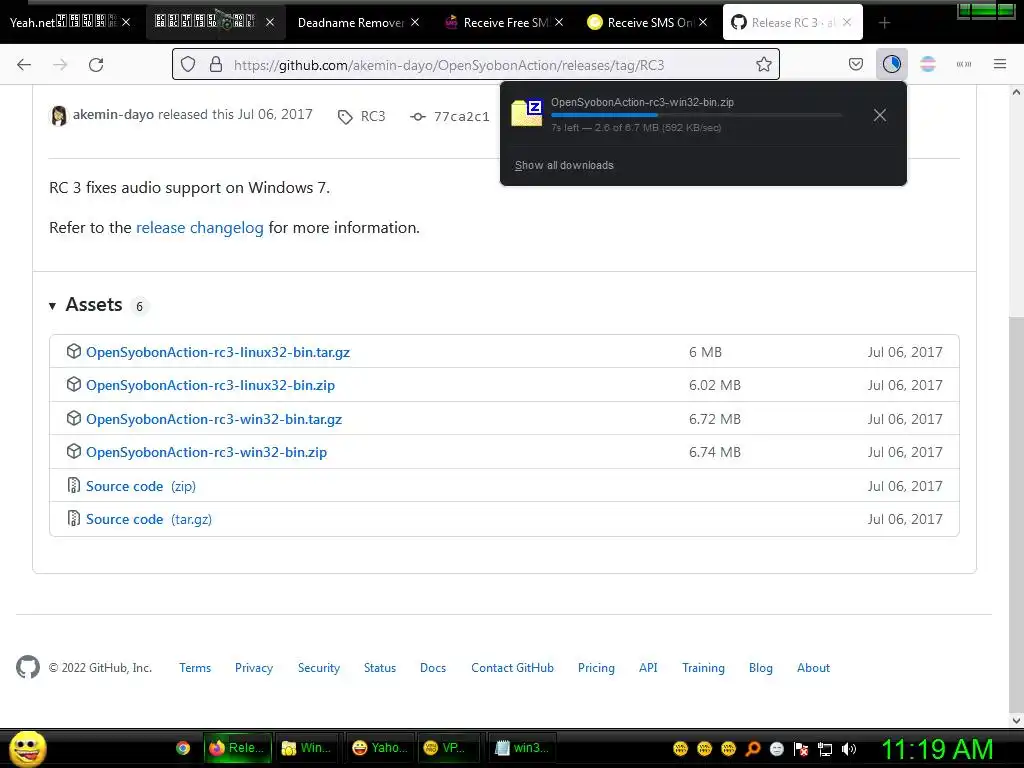Image resolution: width=1024 pixels, height=768 pixels.
Task: Open Terms in the footer
Action: pyautogui.click(x=195, y=667)
